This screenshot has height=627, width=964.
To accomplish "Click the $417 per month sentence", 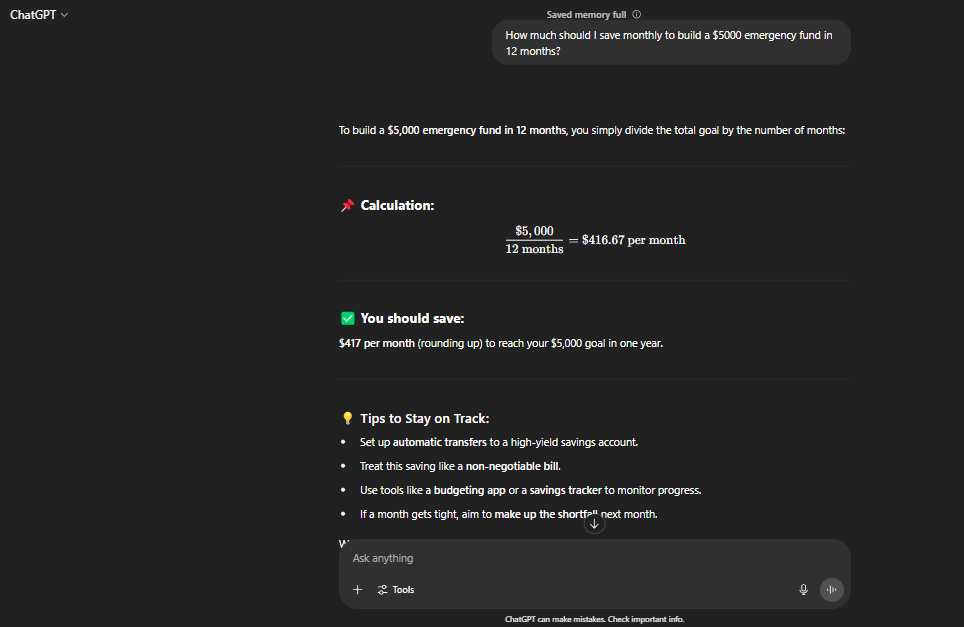I will pyautogui.click(x=500, y=343).
